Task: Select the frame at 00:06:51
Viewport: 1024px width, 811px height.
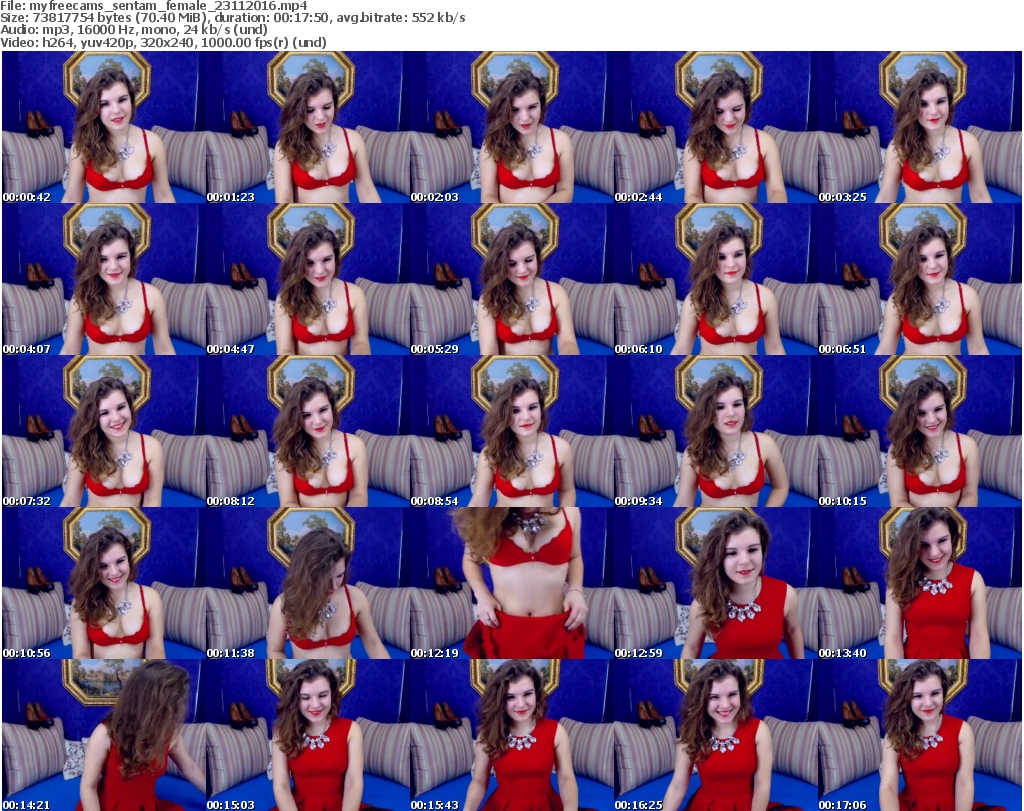Action: [920, 279]
